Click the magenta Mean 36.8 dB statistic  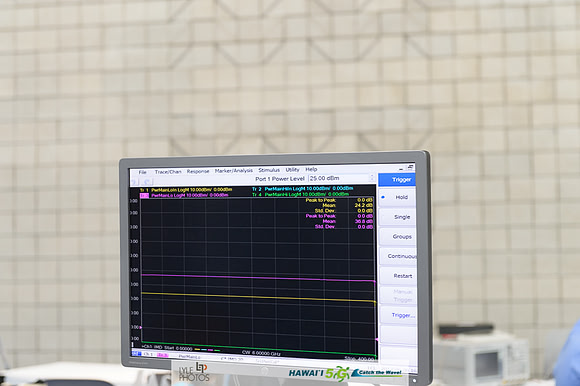tap(347, 221)
